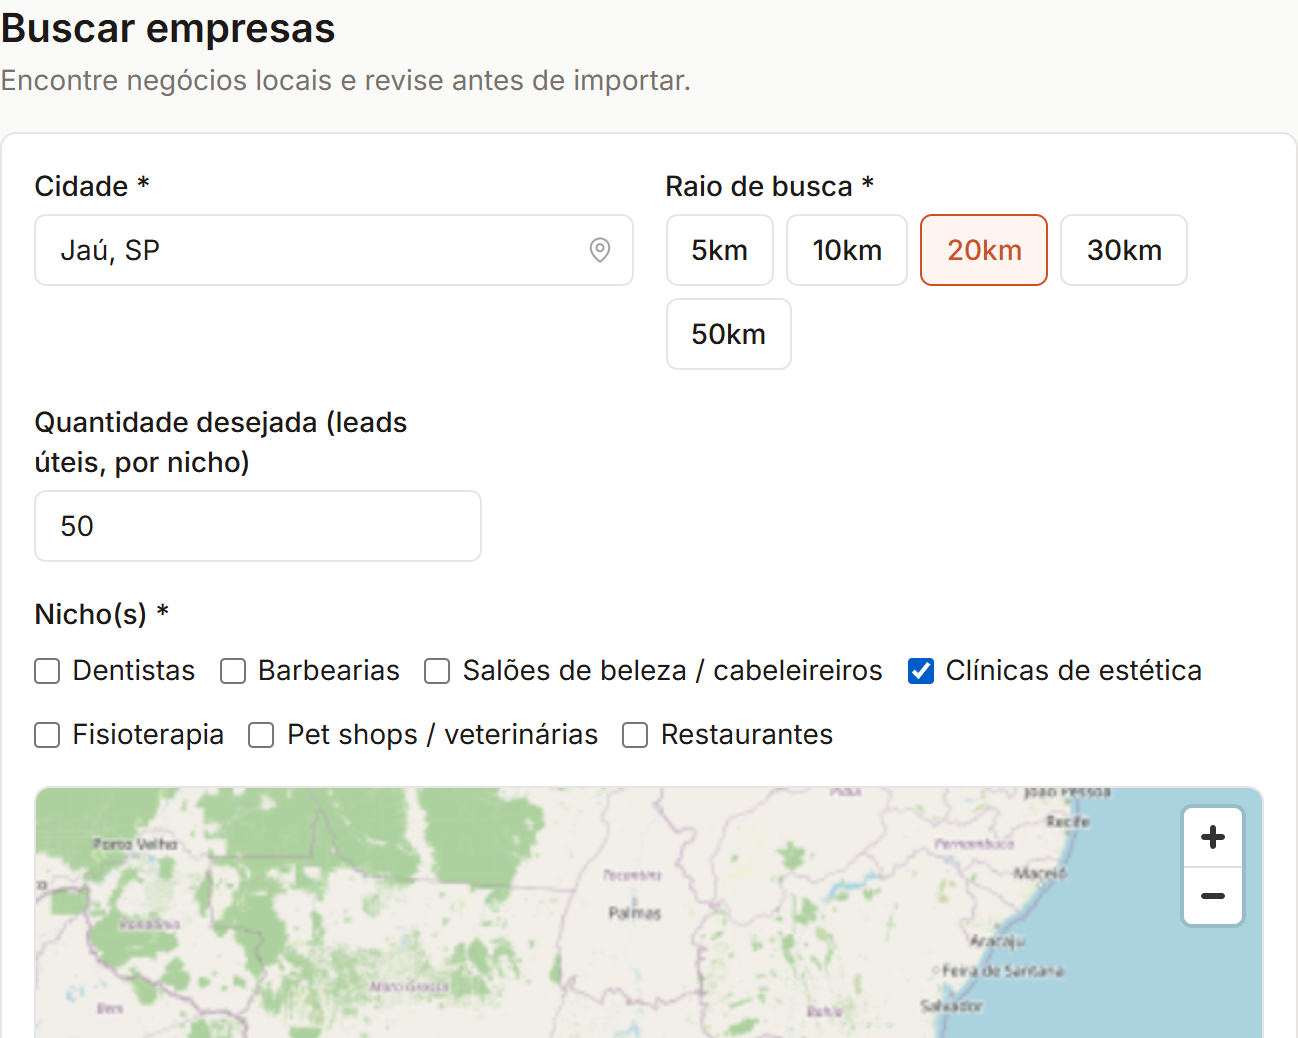Click the Porto Velho map label
The height and width of the screenshot is (1038, 1298).
tap(135, 844)
